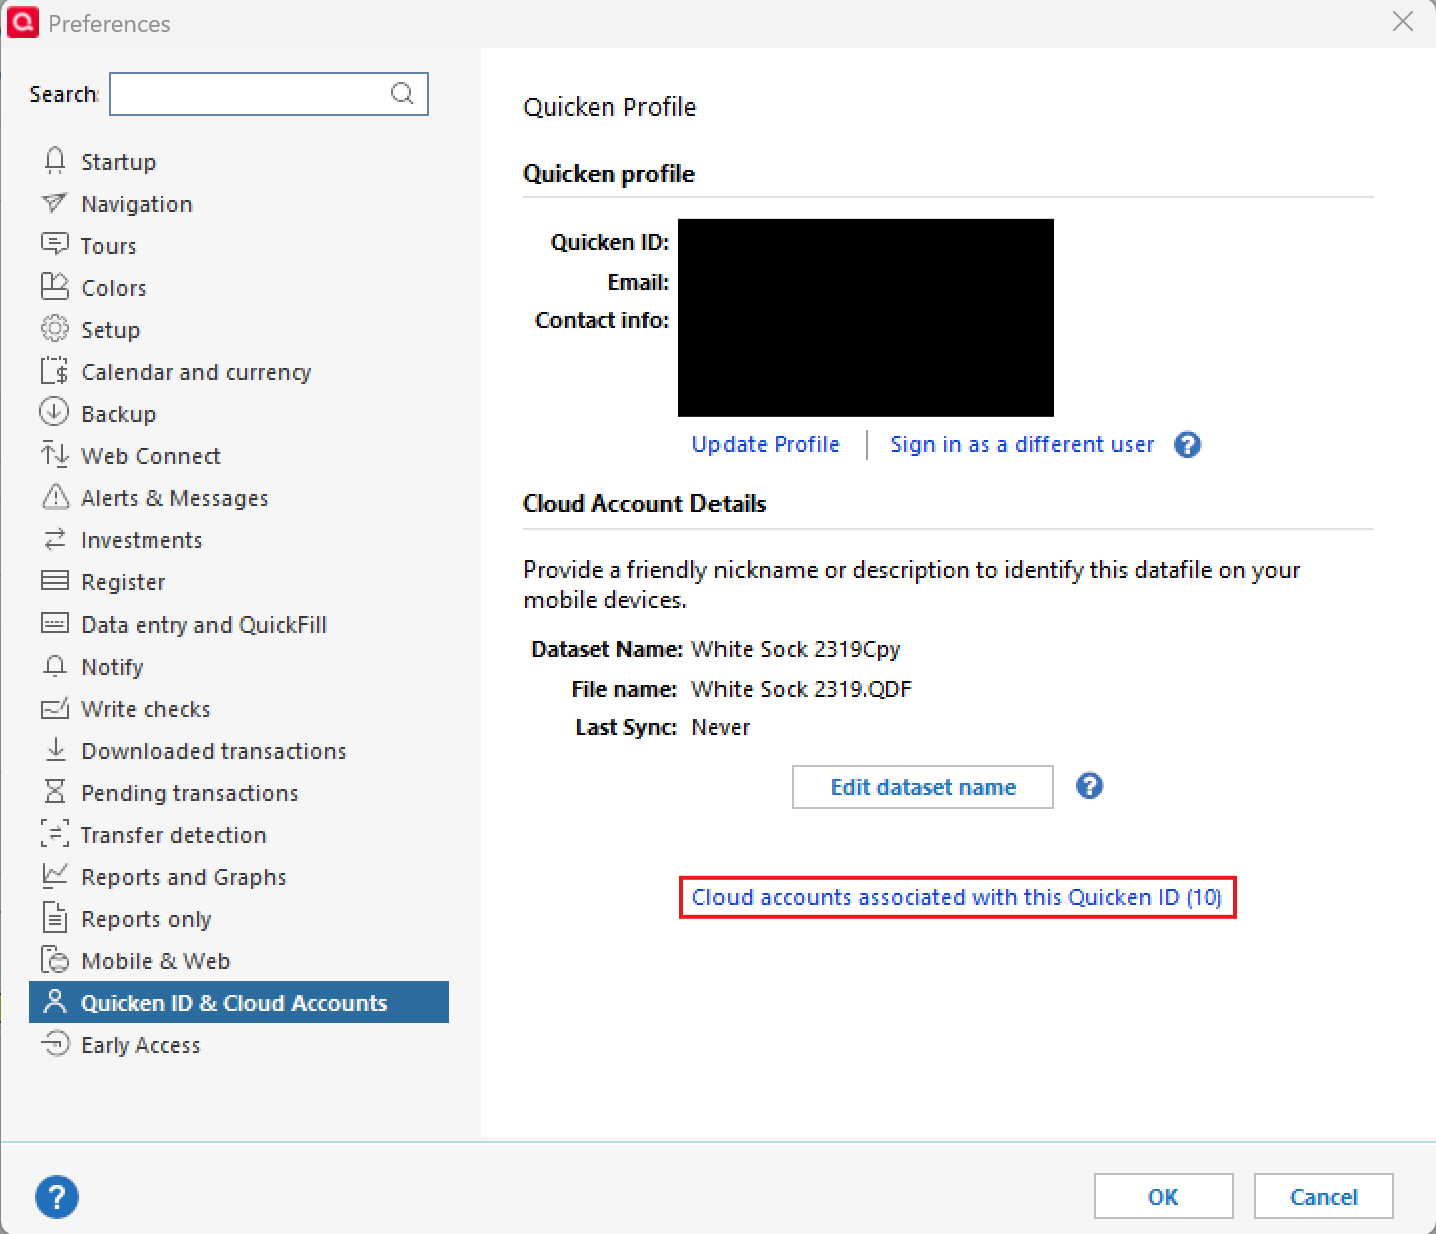The height and width of the screenshot is (1234, 1436).
Task: Click the Notify bell icon
Action: point(55,666)
